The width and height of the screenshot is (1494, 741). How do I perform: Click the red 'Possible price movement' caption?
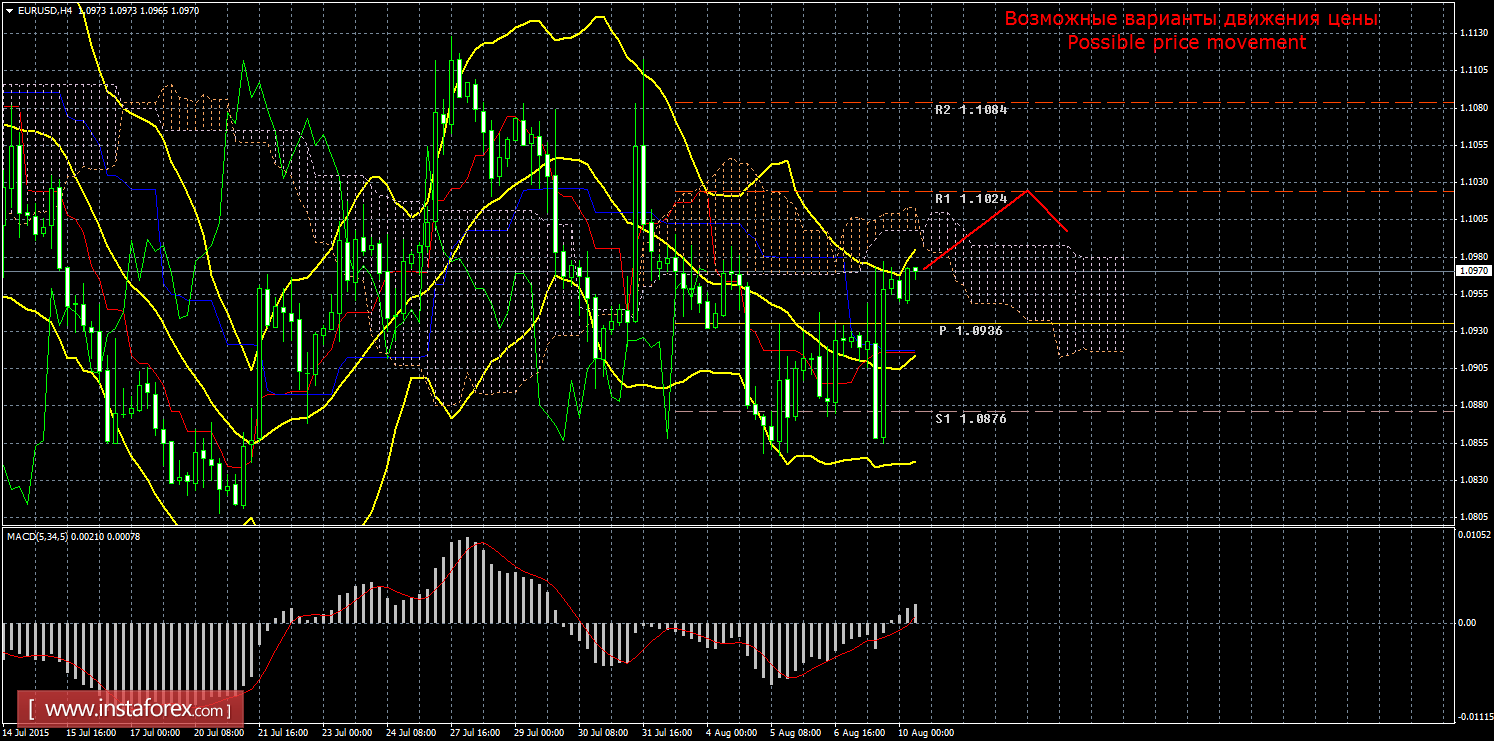click(x=1185, y=43)
